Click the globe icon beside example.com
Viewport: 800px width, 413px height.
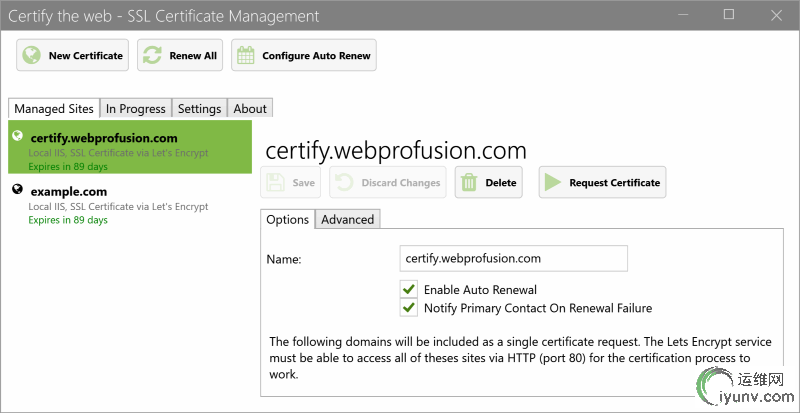[x=17, y=189]
